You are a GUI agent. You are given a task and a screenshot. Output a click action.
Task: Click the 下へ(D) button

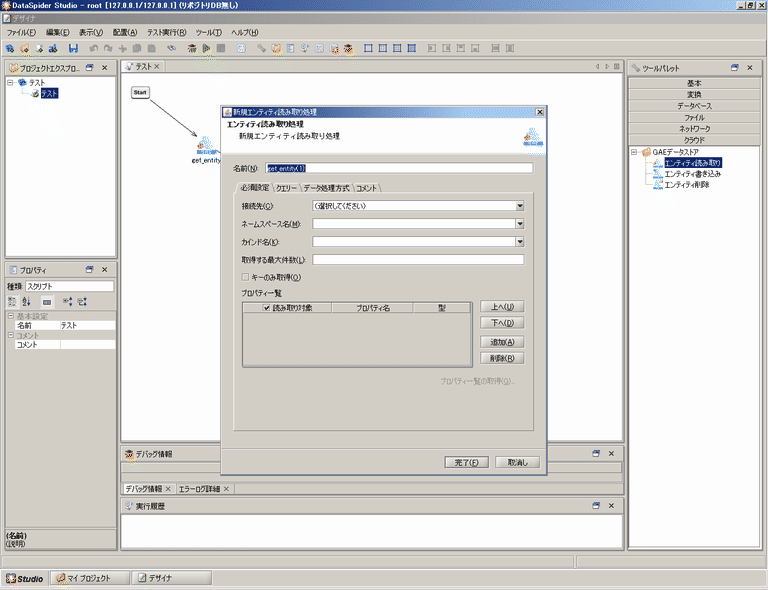502,323
